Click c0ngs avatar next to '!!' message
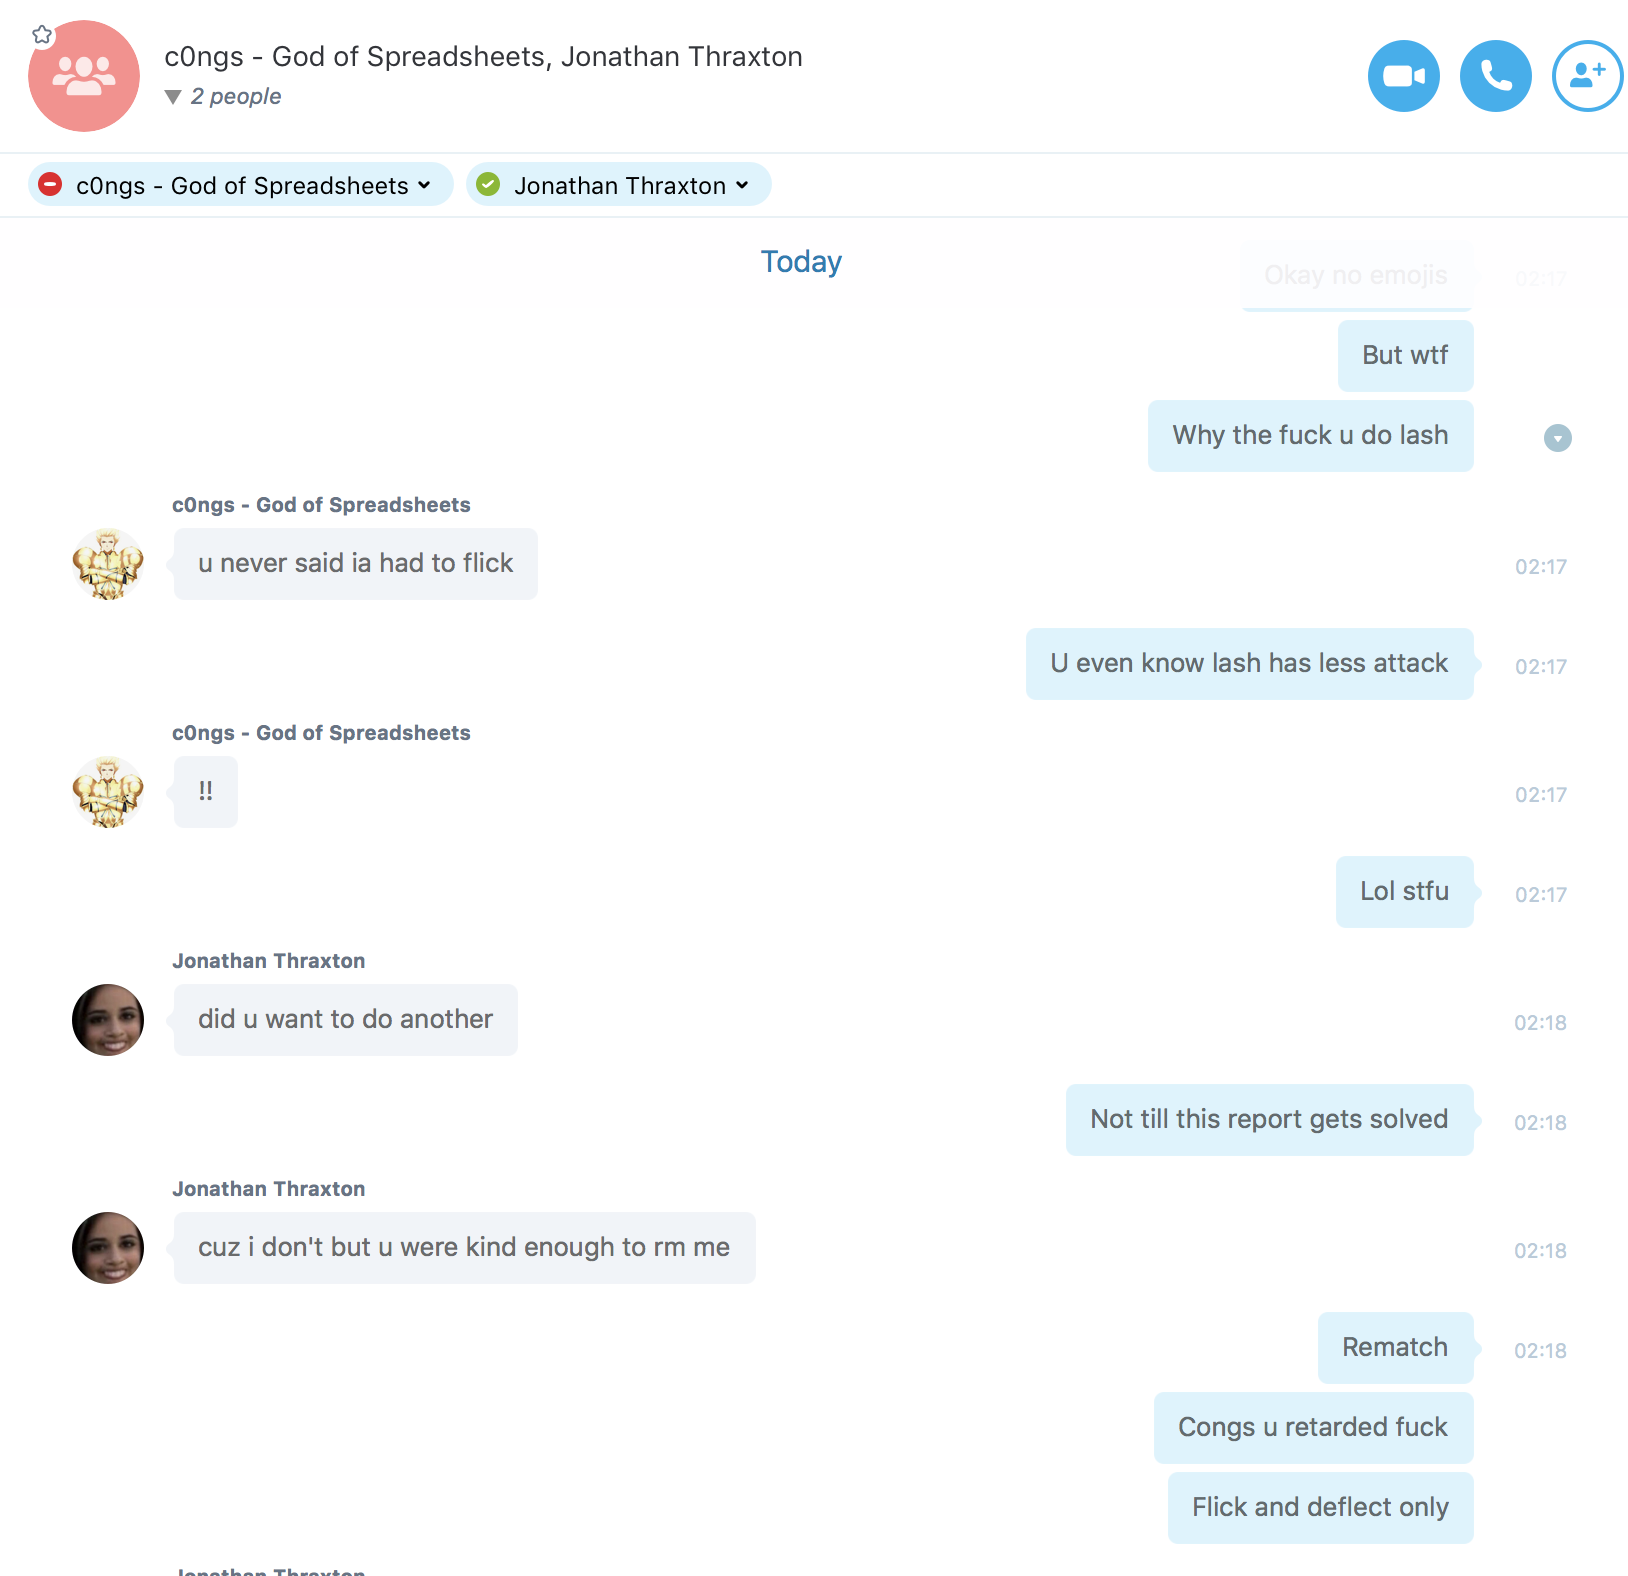1628x1576 pixels. 108,792
